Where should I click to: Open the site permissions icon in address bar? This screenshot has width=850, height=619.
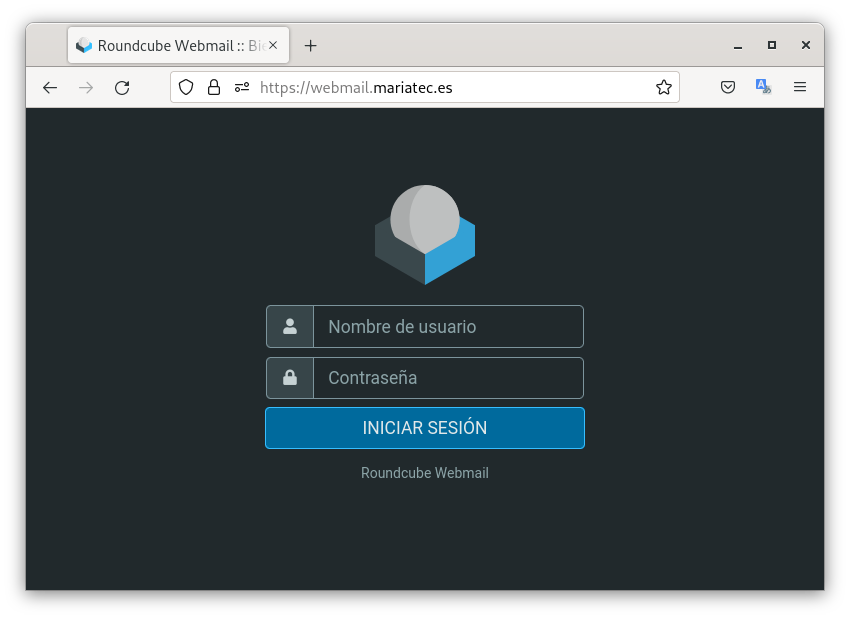tap(242, 88)
